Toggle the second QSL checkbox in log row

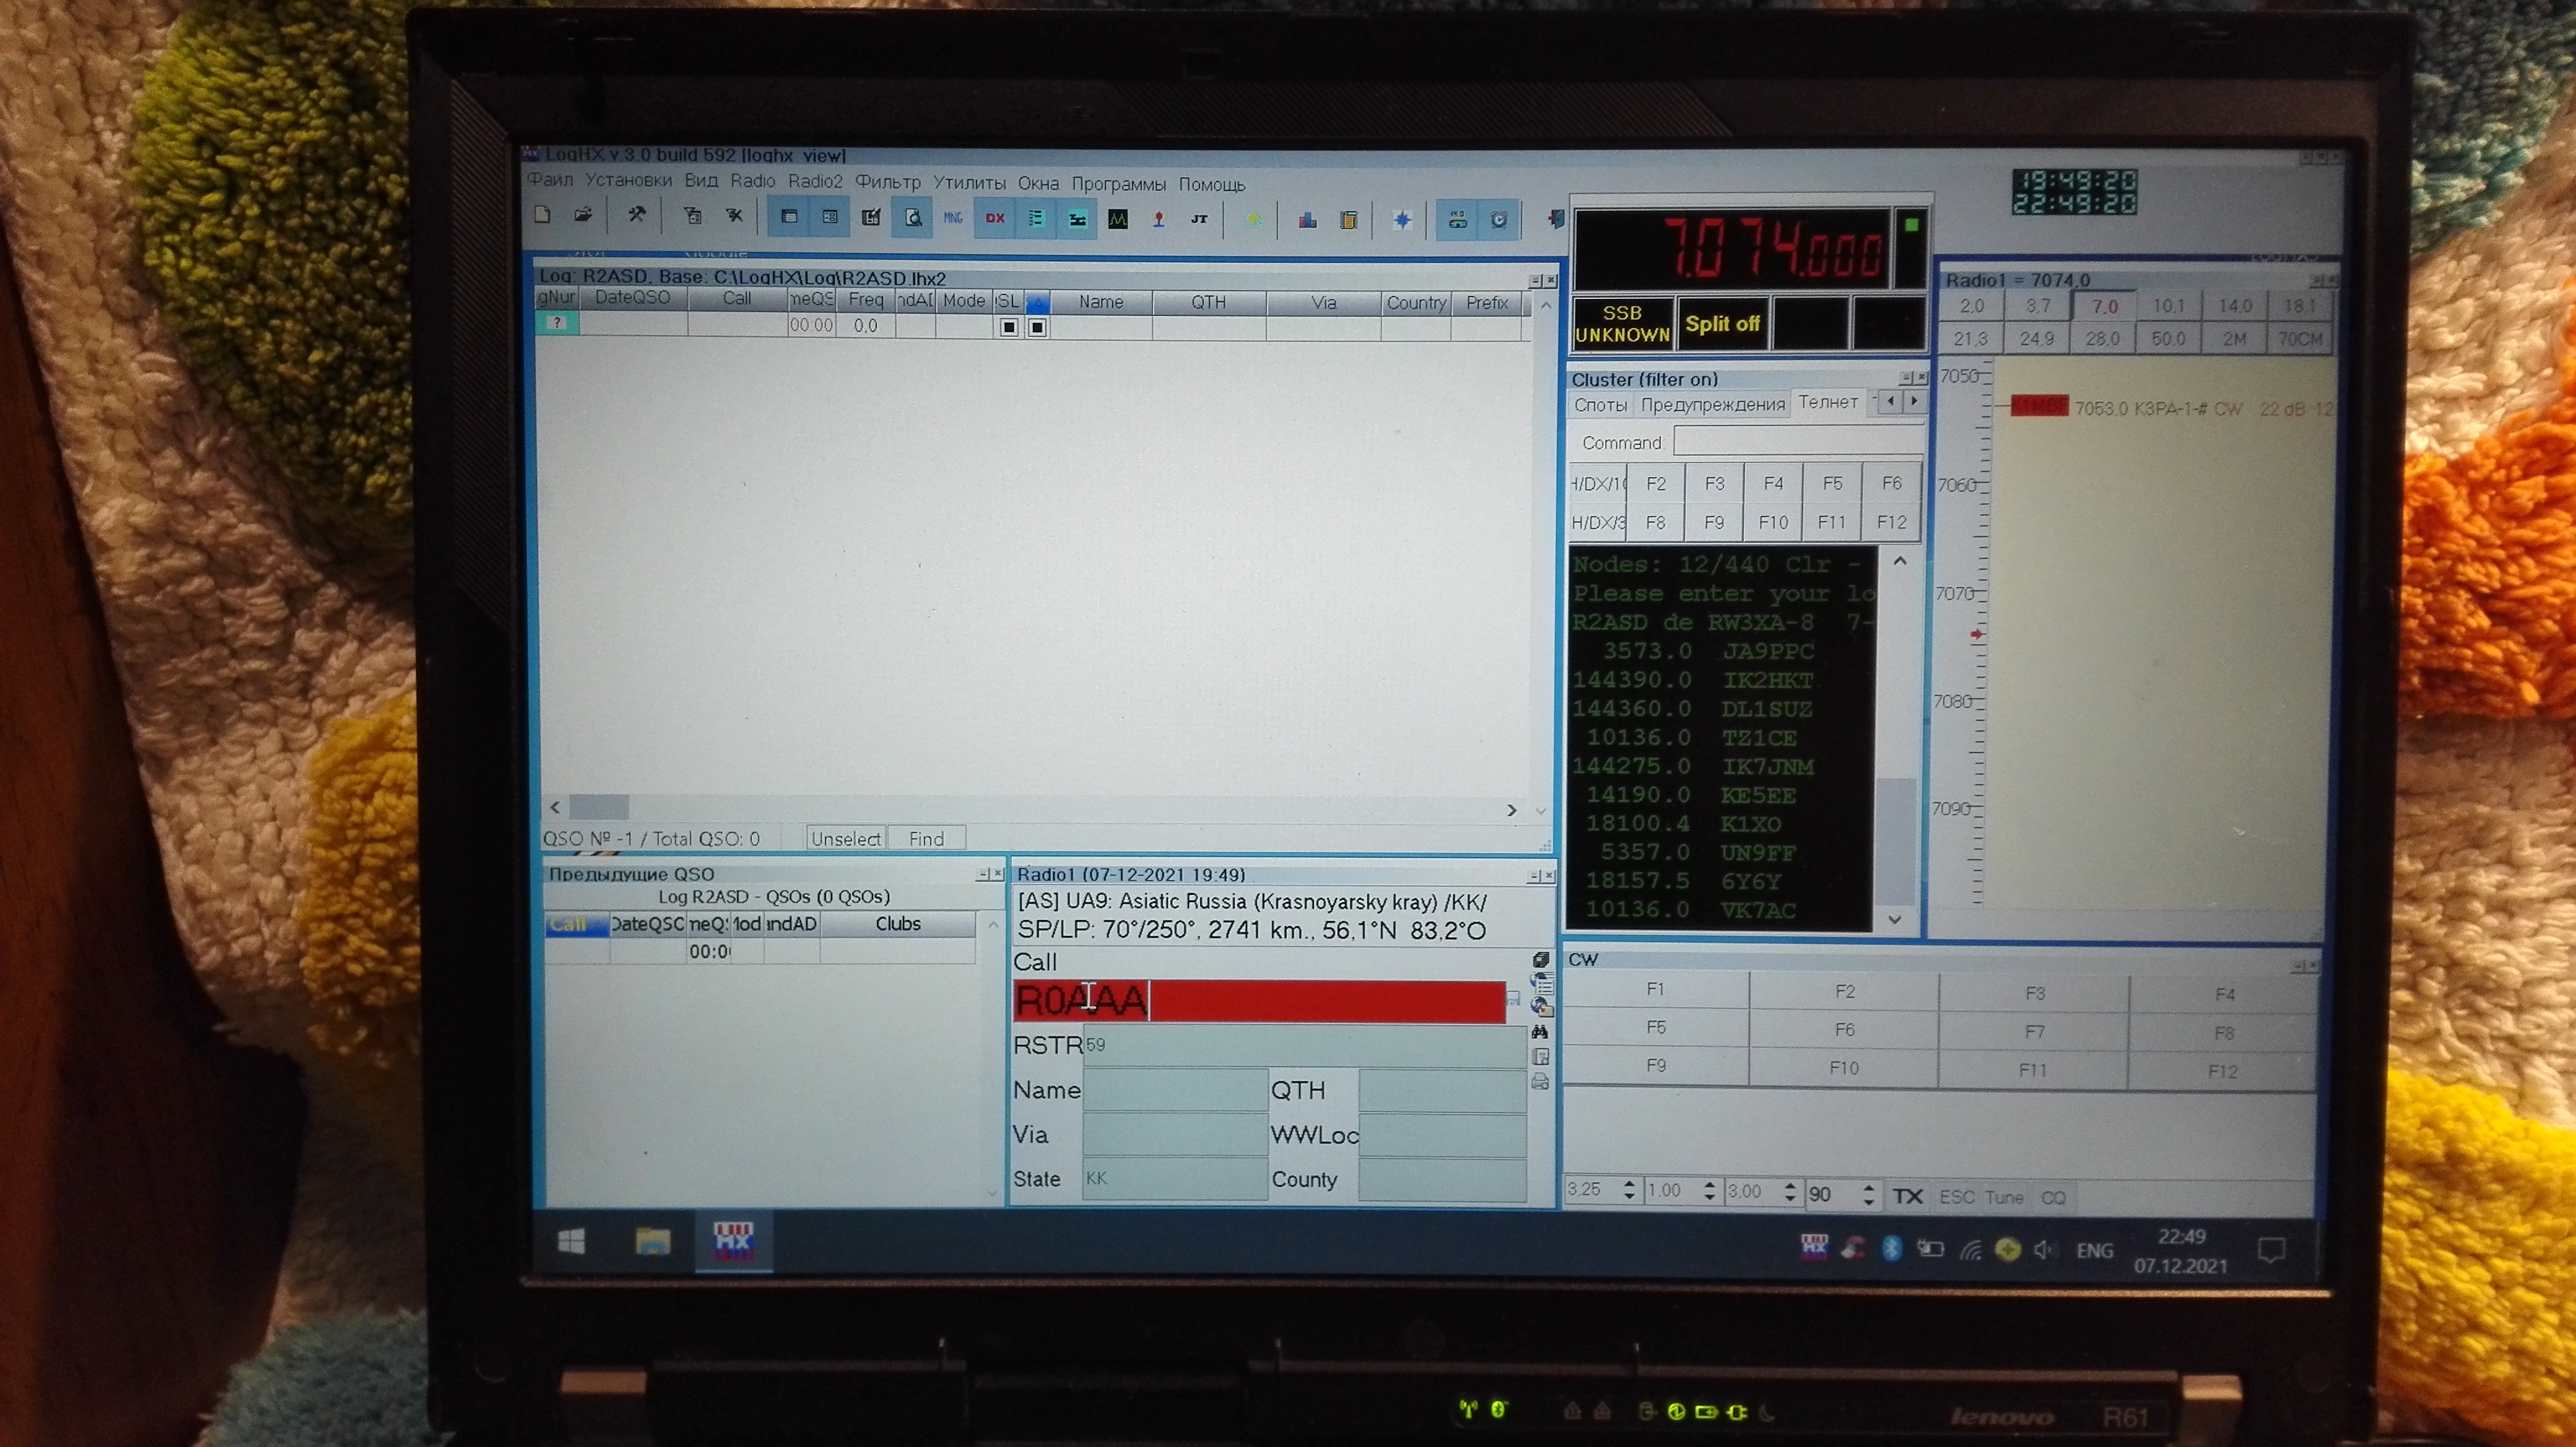coord(1037,327)
